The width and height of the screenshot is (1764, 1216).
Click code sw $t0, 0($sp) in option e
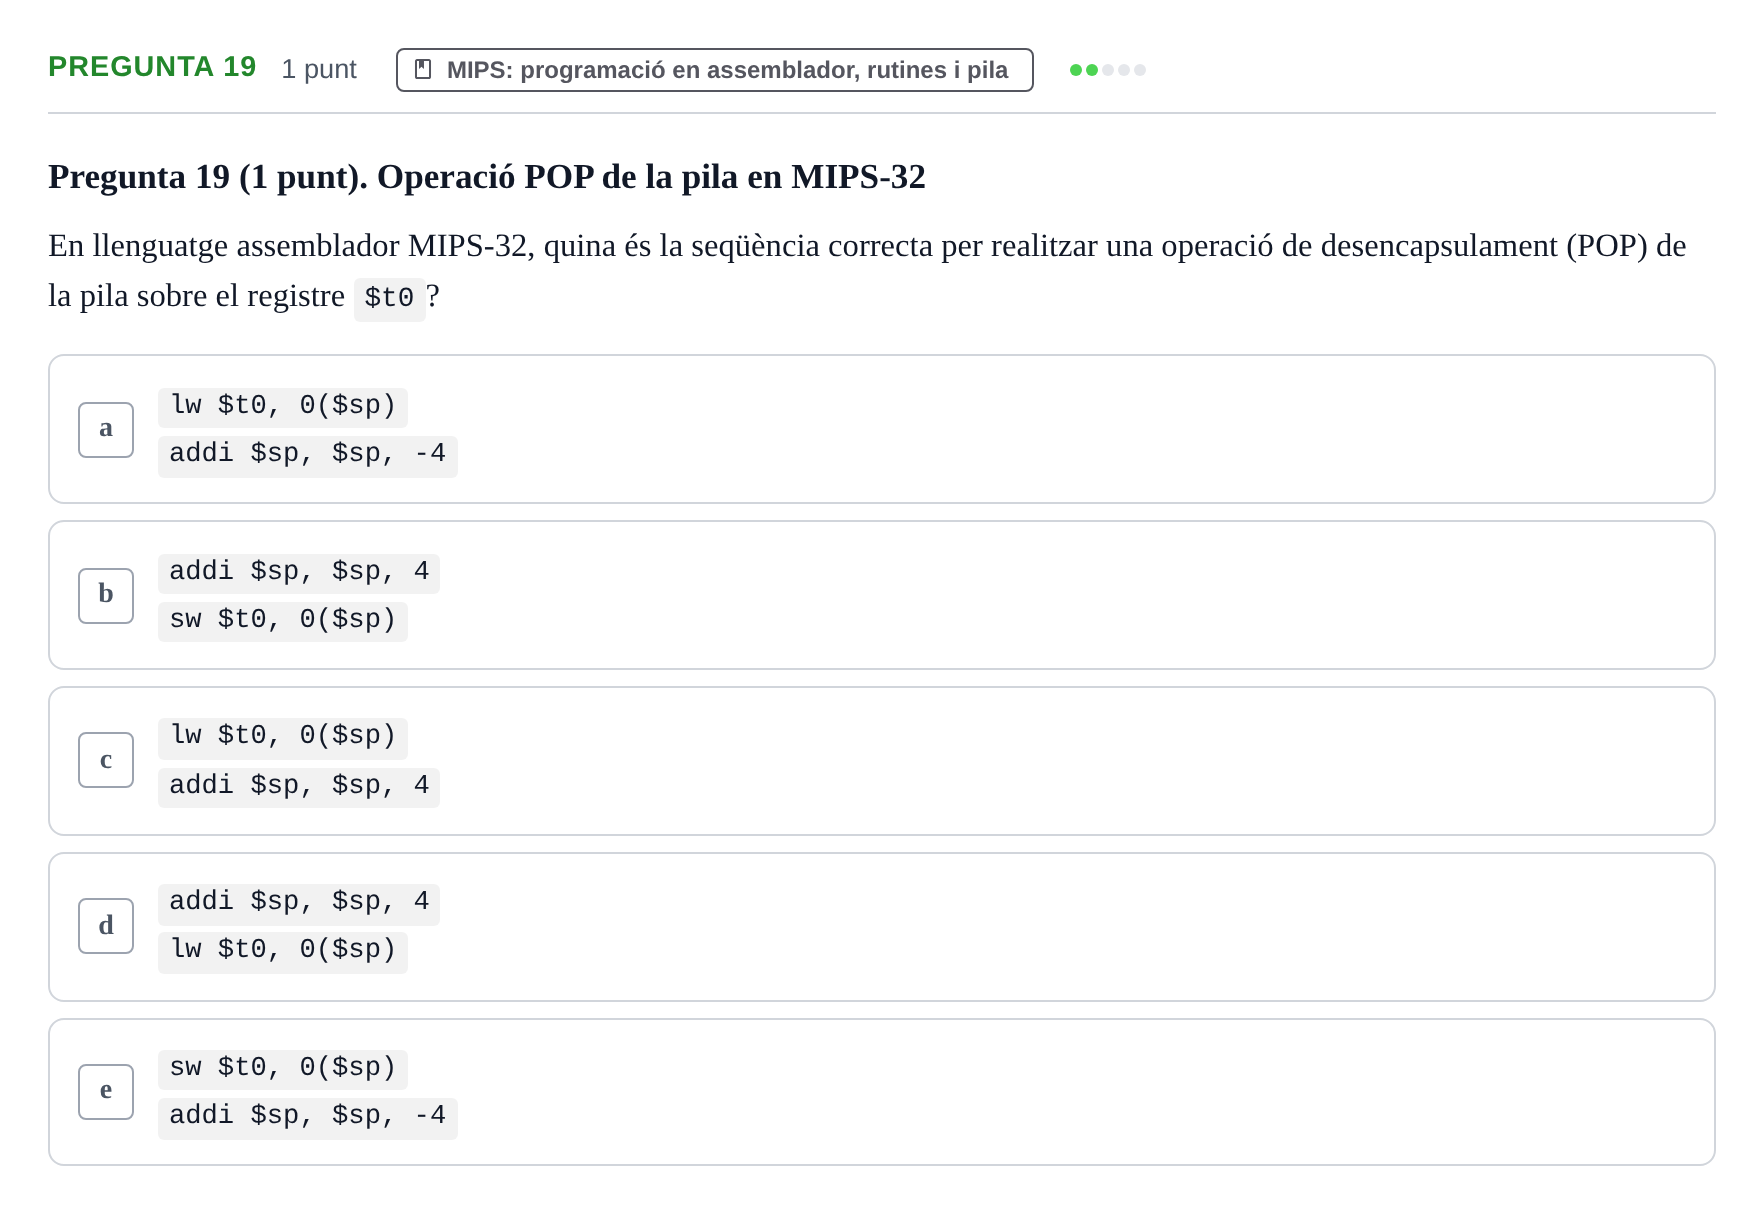(x=283, y=1069)
